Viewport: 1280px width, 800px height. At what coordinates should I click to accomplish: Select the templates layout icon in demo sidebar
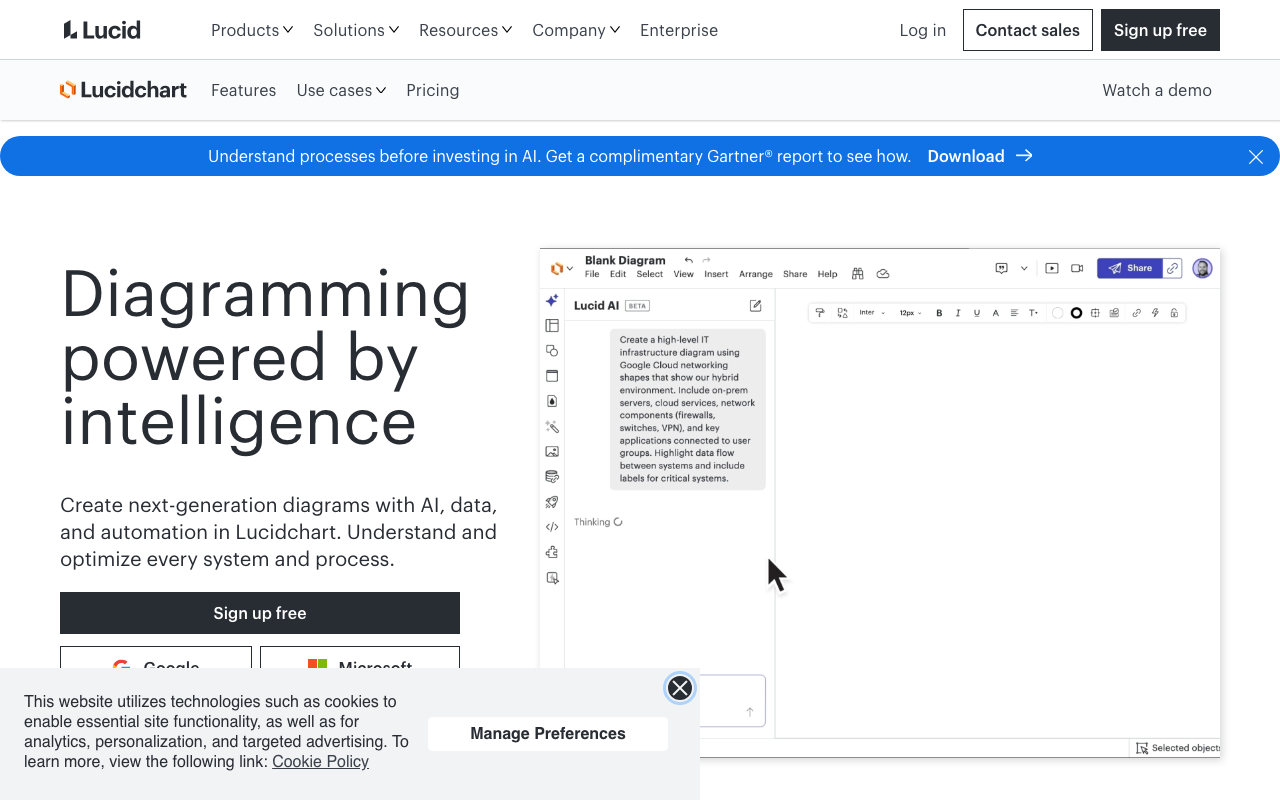[x=552, y=325]
